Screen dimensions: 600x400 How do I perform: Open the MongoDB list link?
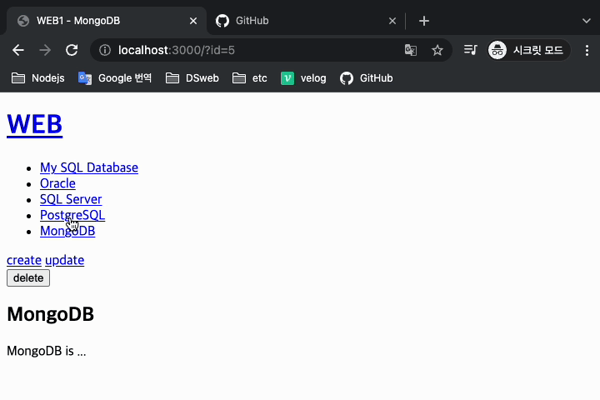[67, 231]
